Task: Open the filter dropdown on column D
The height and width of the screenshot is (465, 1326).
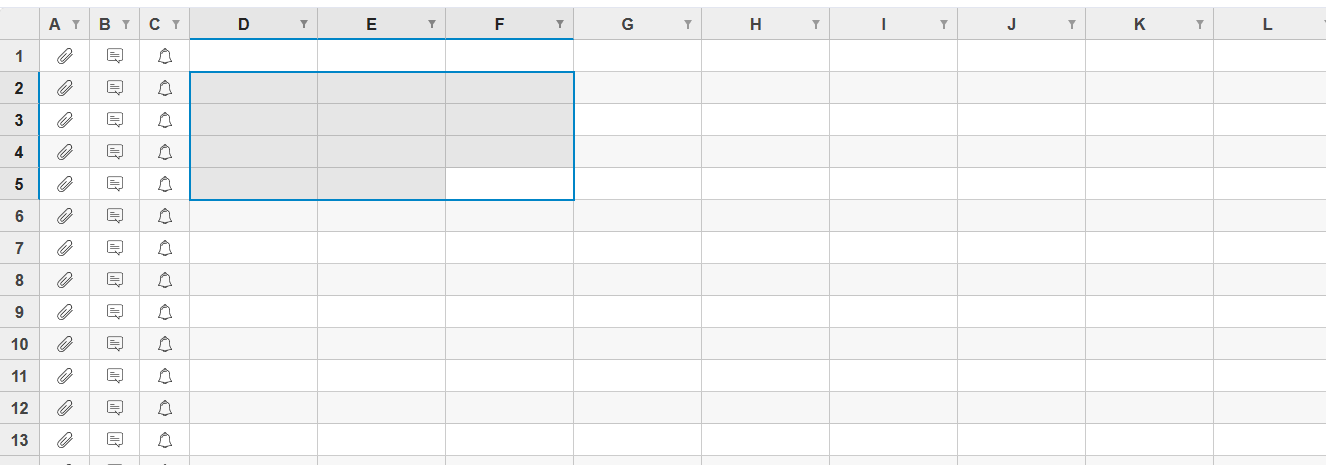Action: [304, 25]
